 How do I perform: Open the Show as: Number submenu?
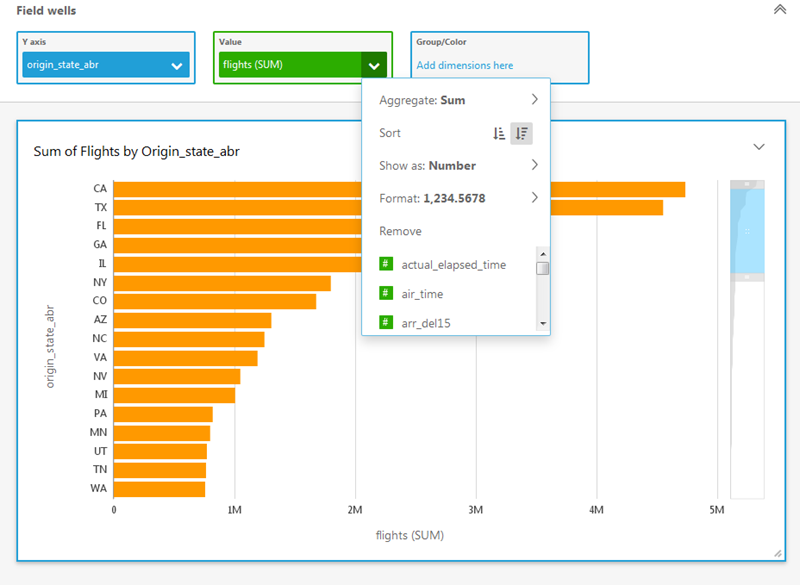(534, 165)
